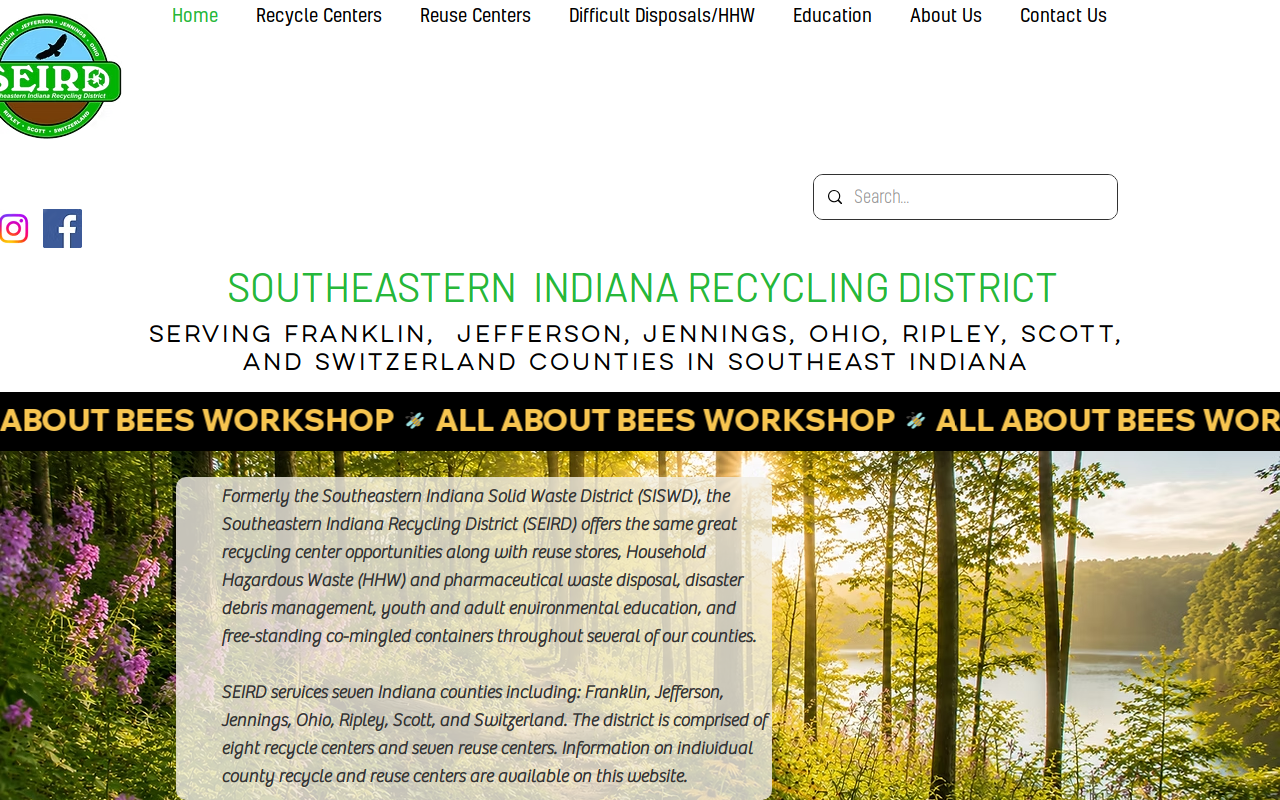This screenshot has width=1280, height=800.
Task: Open Difficult Disposals/HHW menu item
Action: [x=662, y=16]
